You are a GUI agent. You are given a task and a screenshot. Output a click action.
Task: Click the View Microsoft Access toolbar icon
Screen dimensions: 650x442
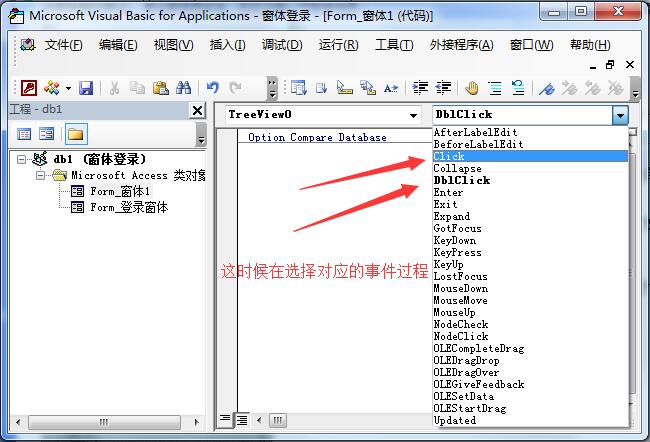point(29,87)
